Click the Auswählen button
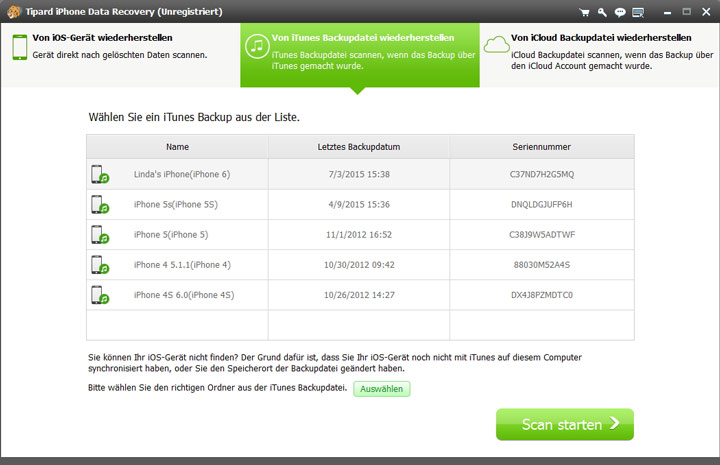The width and height of the screenshot is (720, 465). [x=381, y=389]
